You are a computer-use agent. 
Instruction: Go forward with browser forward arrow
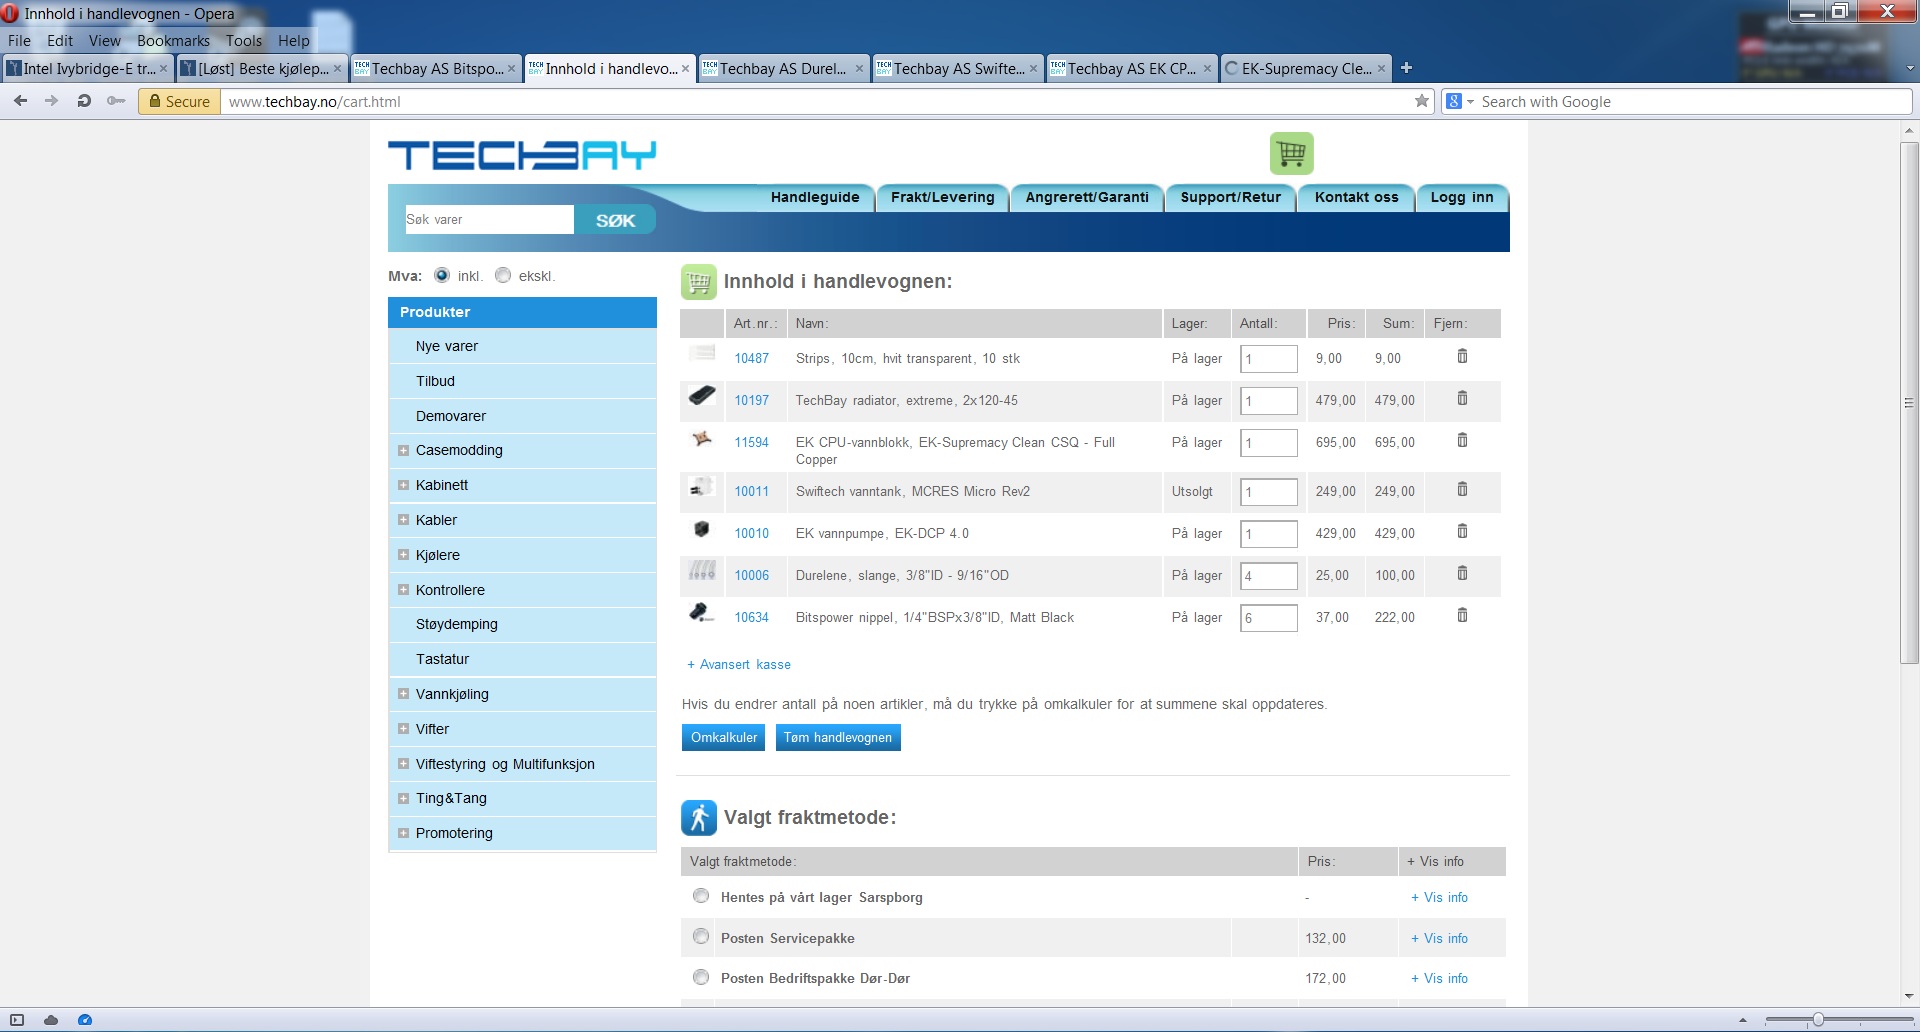(52, 101)
